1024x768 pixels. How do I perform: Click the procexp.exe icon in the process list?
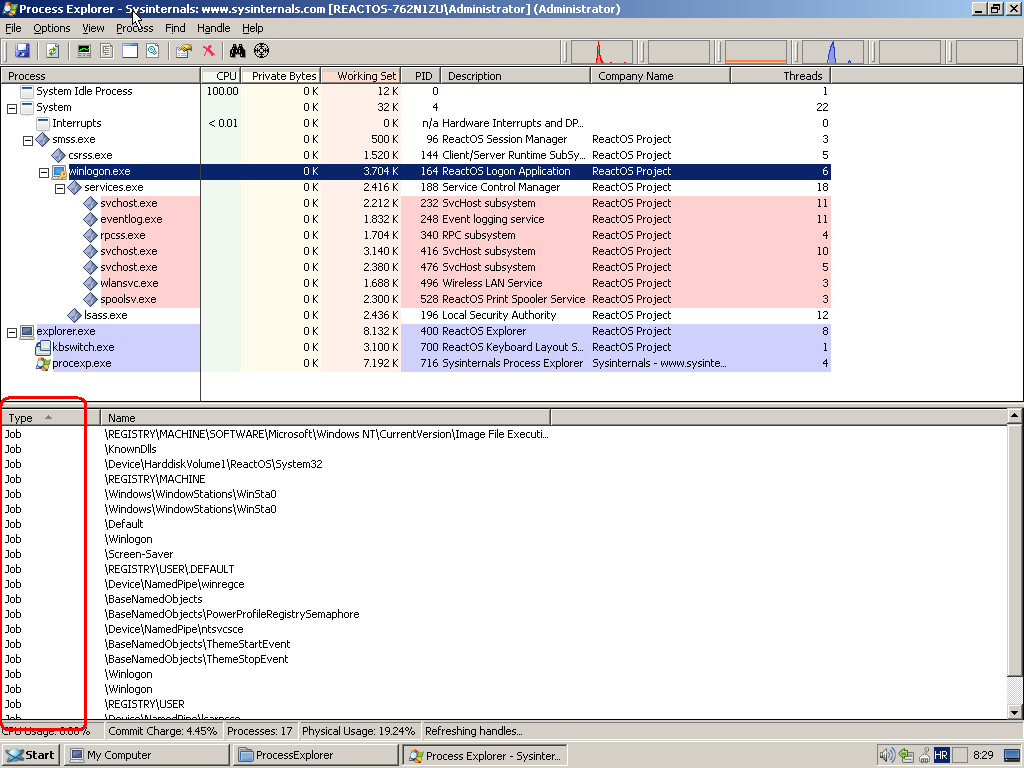43,364
